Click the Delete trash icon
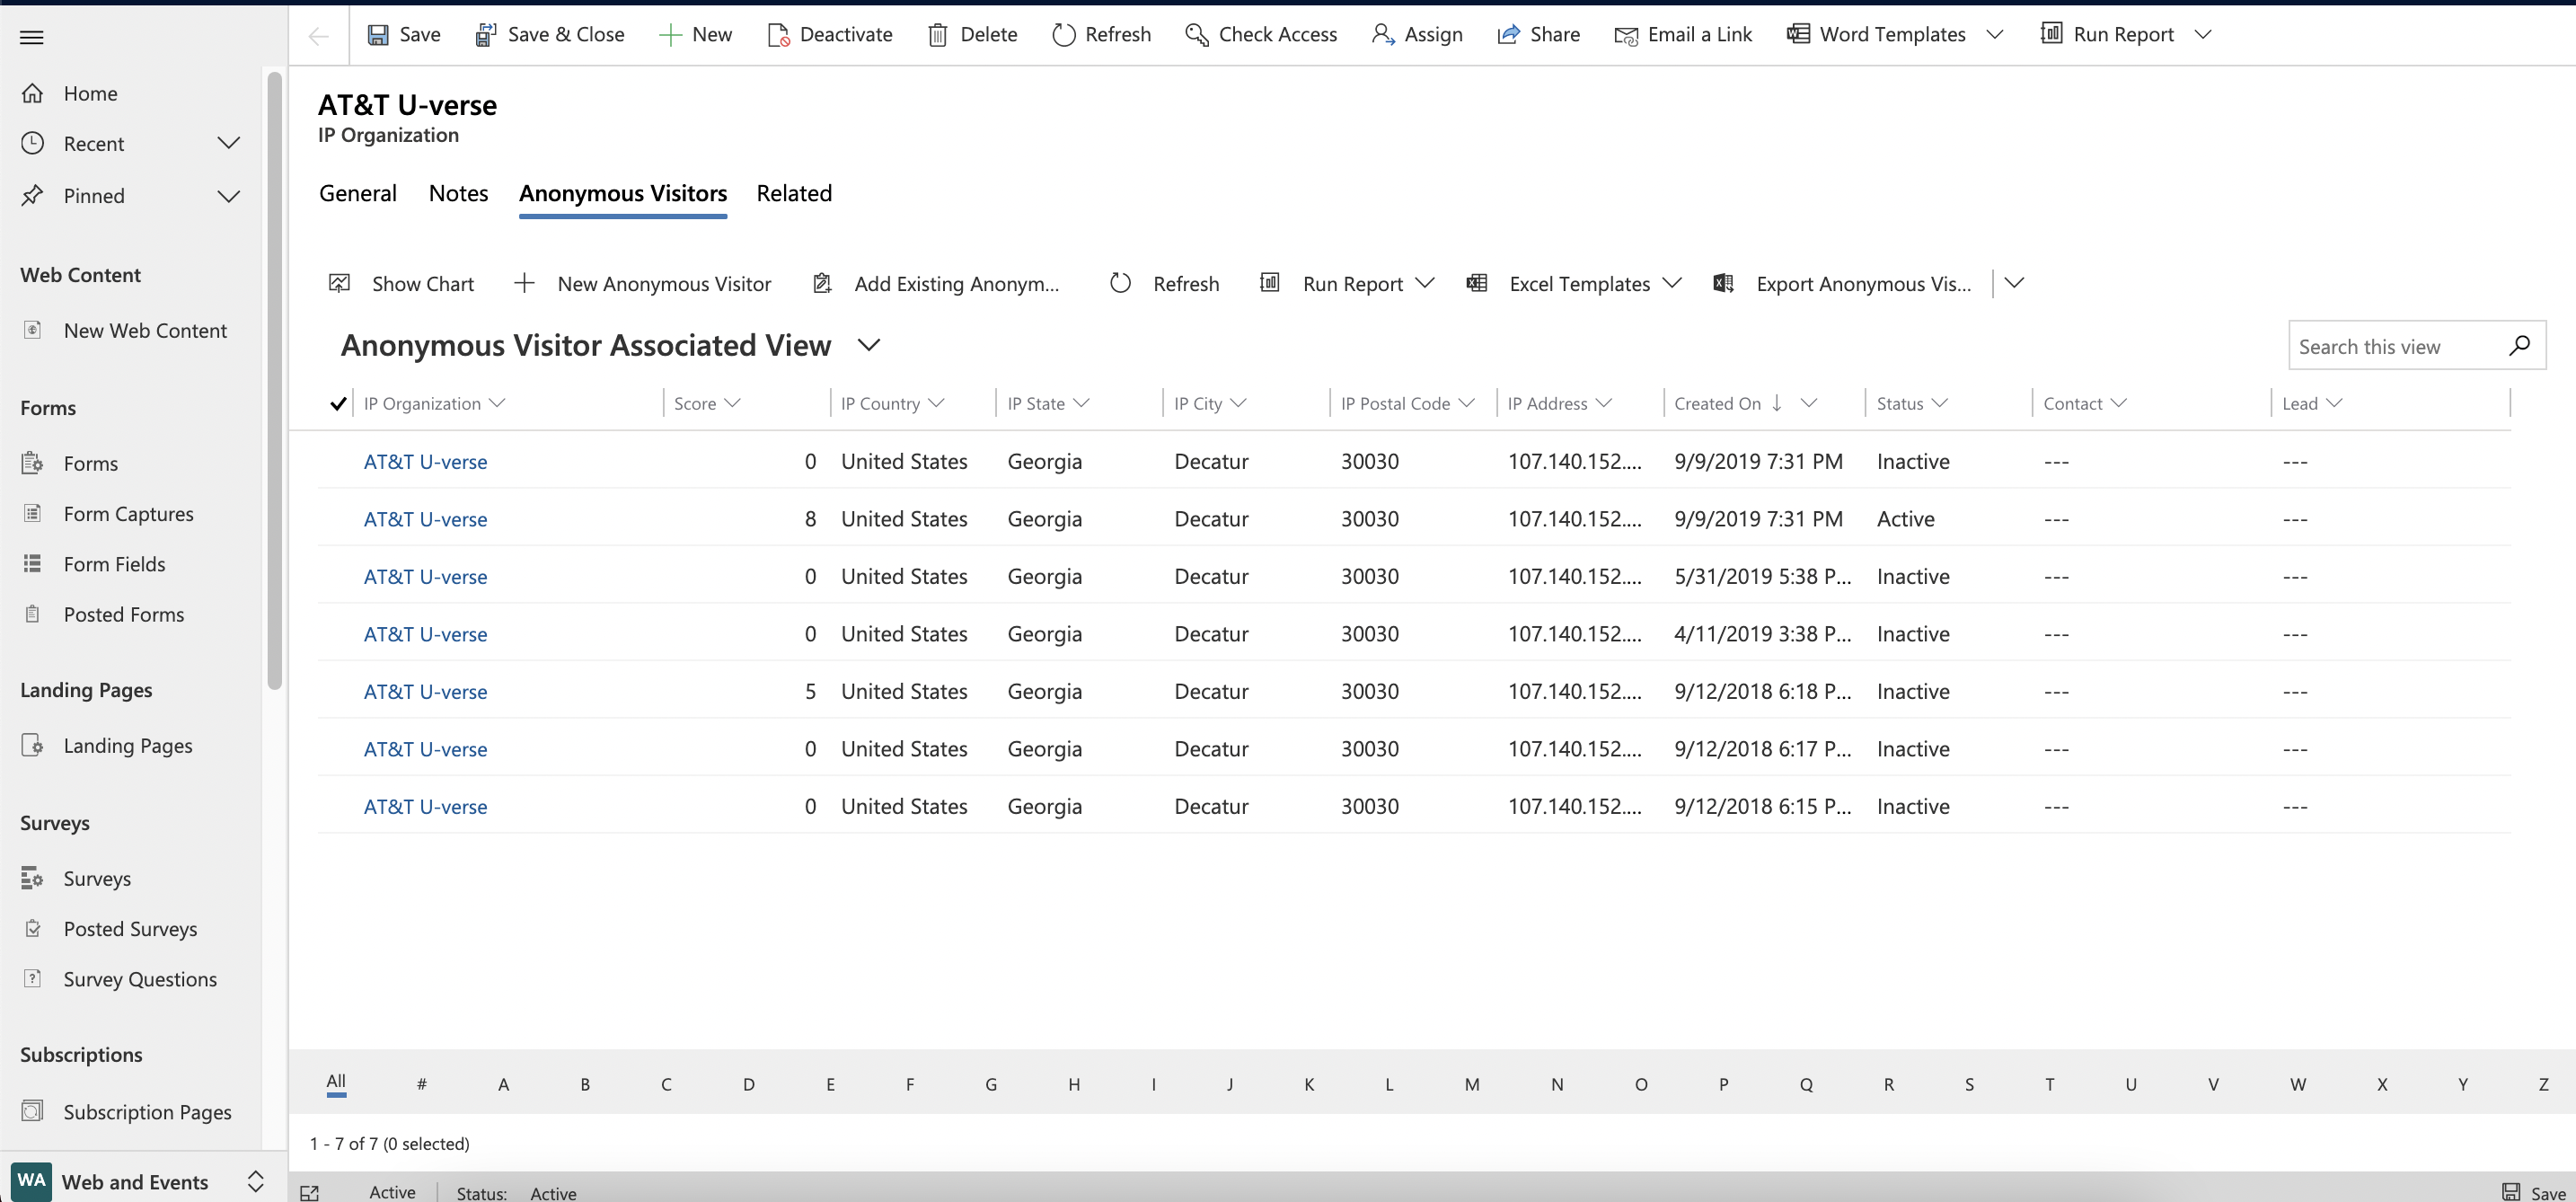The image size is (2576, 1202). (938, 35)
